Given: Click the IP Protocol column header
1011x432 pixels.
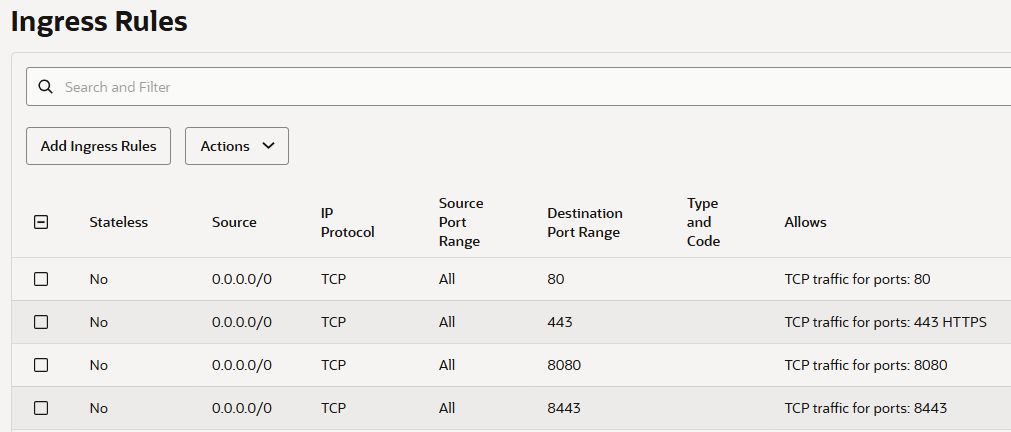Looking at the screenshot, I should [347, 222].
